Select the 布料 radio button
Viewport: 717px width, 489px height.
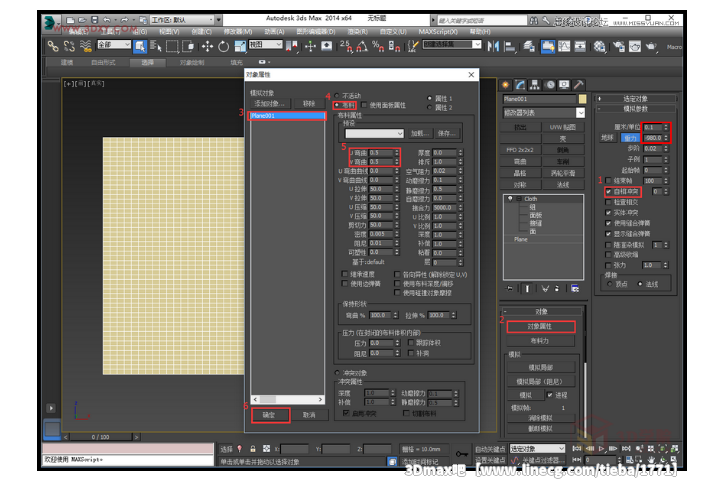(337, 105)
